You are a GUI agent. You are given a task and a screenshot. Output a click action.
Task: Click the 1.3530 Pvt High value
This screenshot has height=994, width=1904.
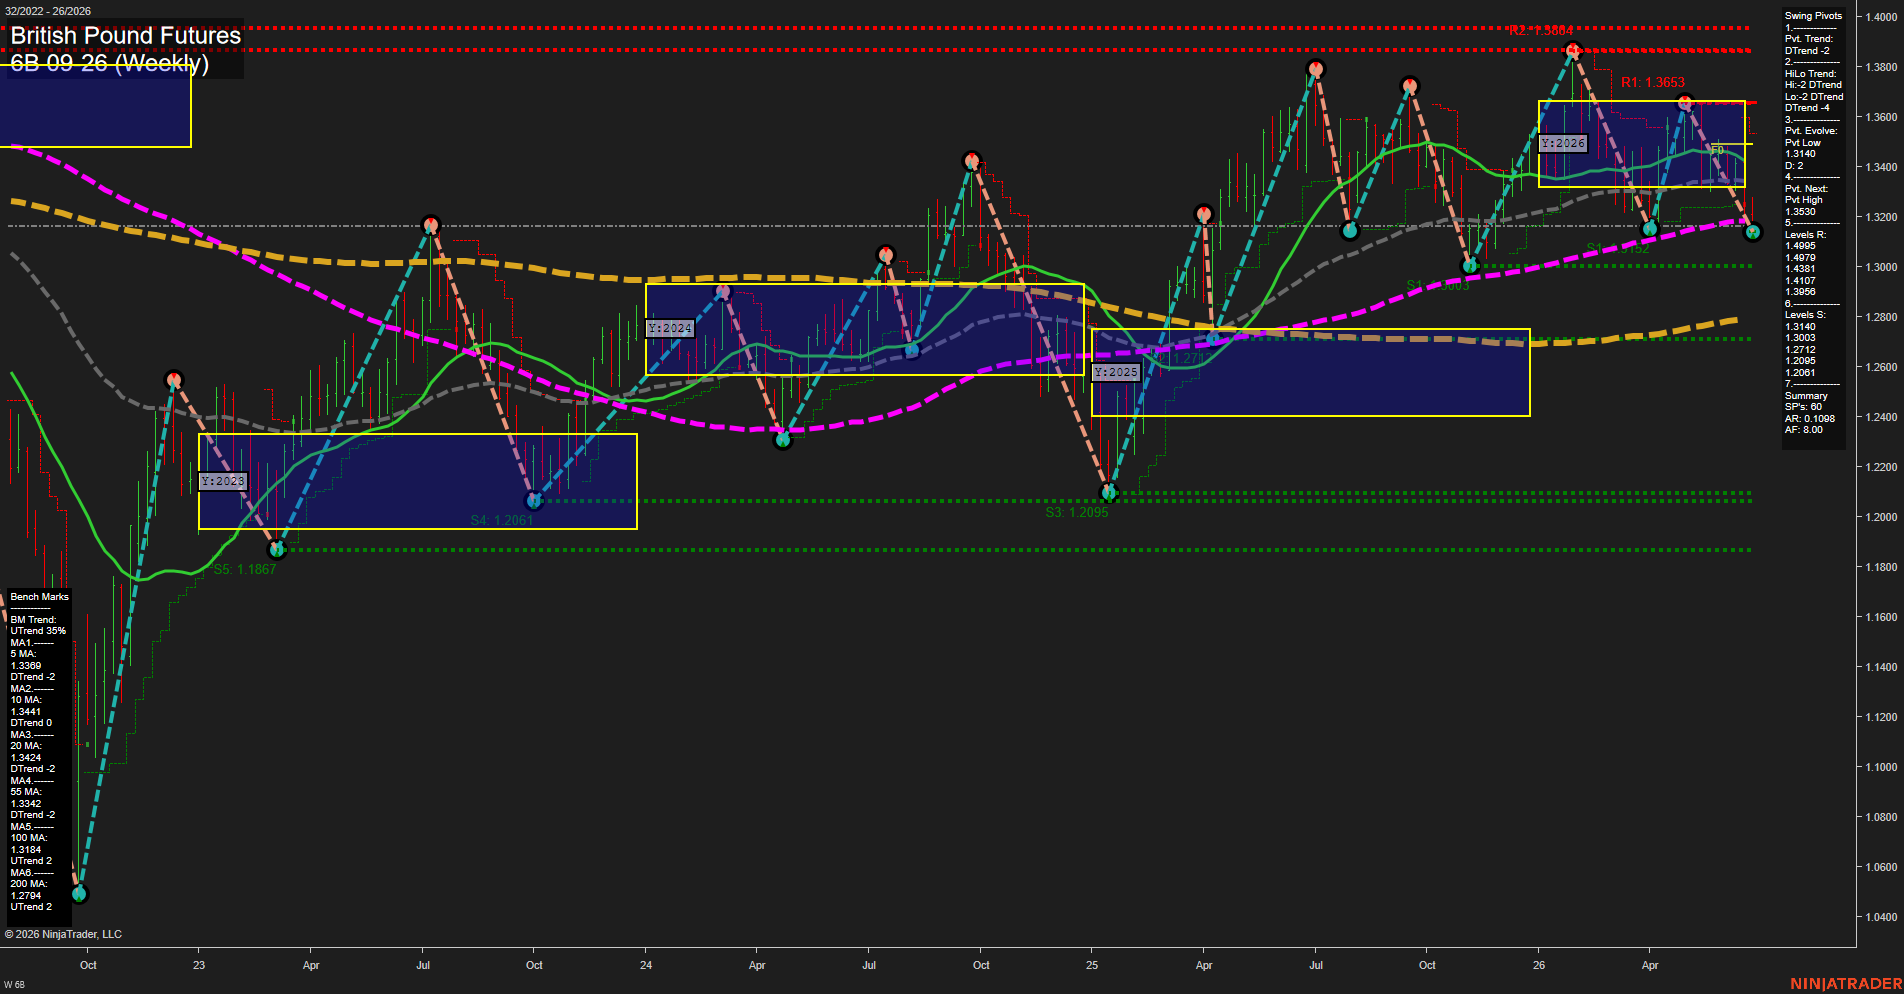(x=1800, y=212)
